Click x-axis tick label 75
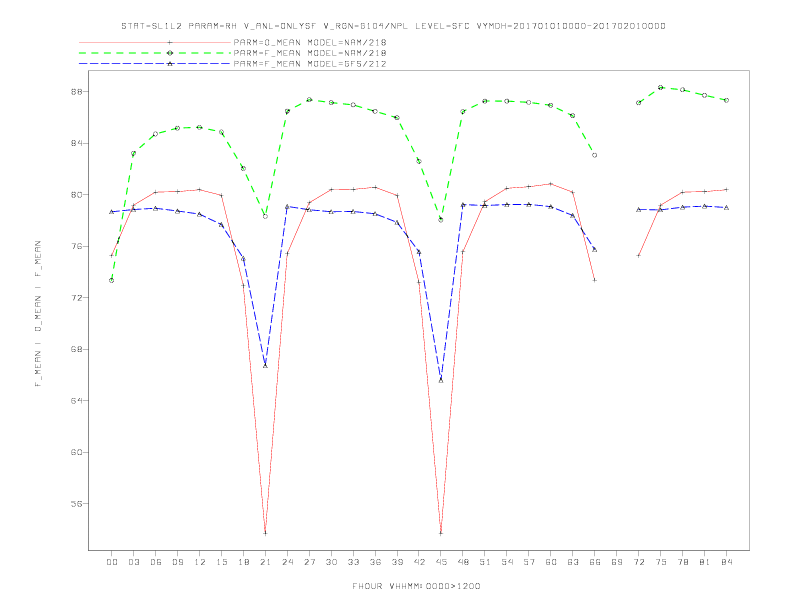Image resolution: width=792 pixels, height=612 pixels. tap(661, 562)
